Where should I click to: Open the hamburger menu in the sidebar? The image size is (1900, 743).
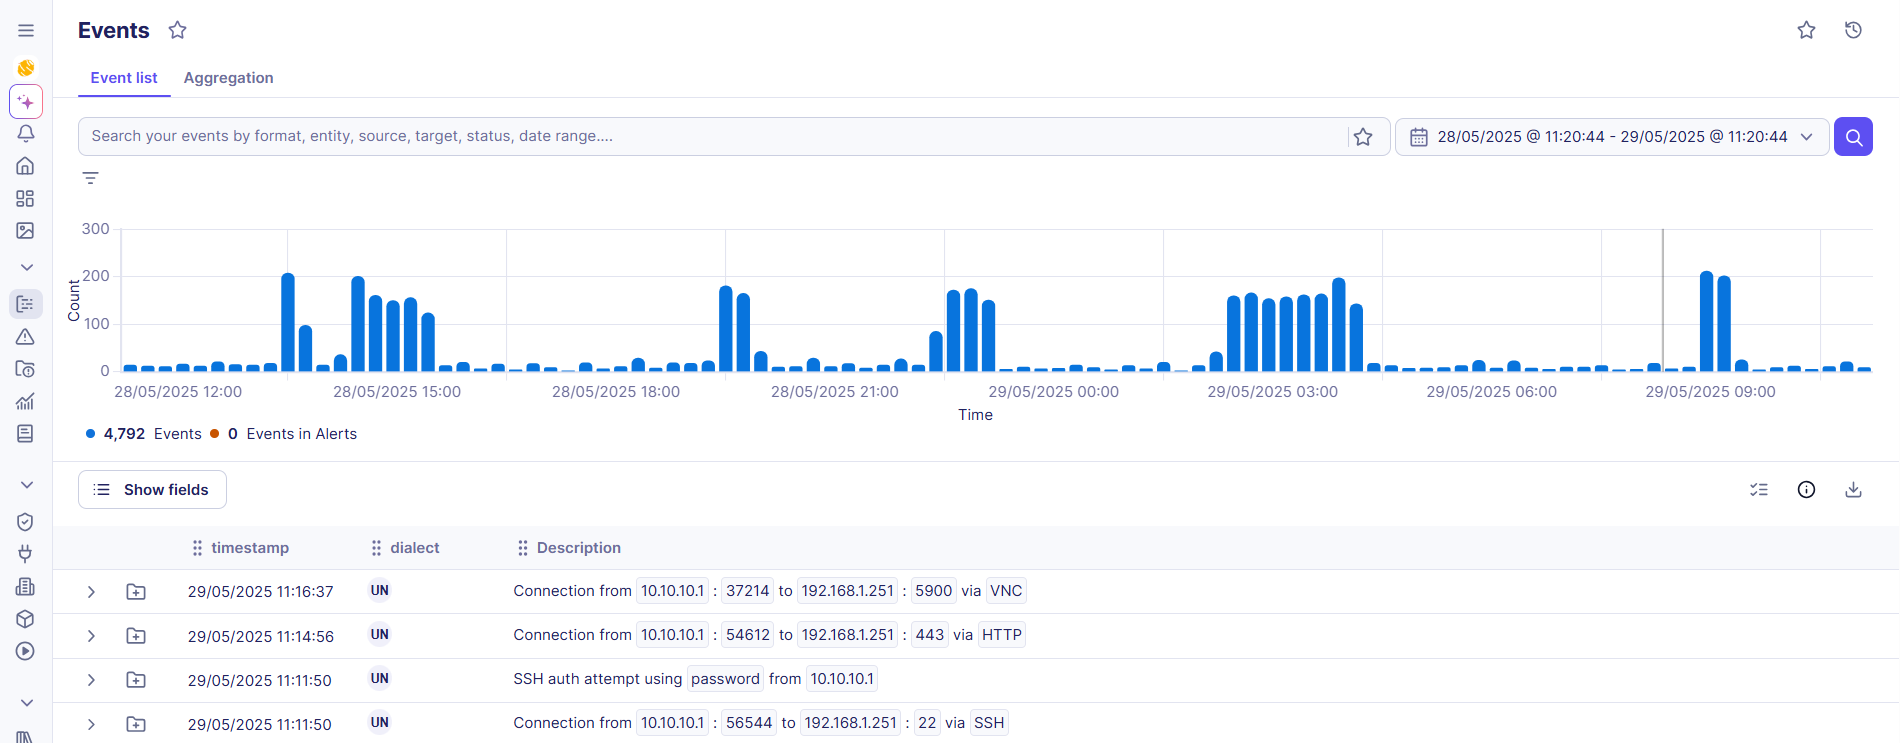coord(26,31)
